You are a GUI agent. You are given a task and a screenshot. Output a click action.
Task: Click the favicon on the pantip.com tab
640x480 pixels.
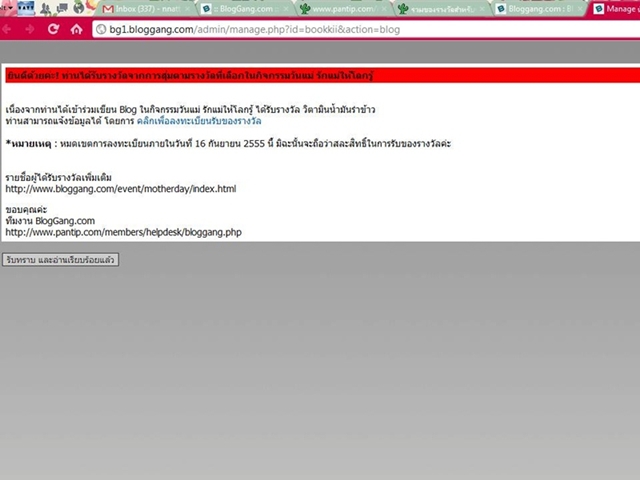pos(303,9)
